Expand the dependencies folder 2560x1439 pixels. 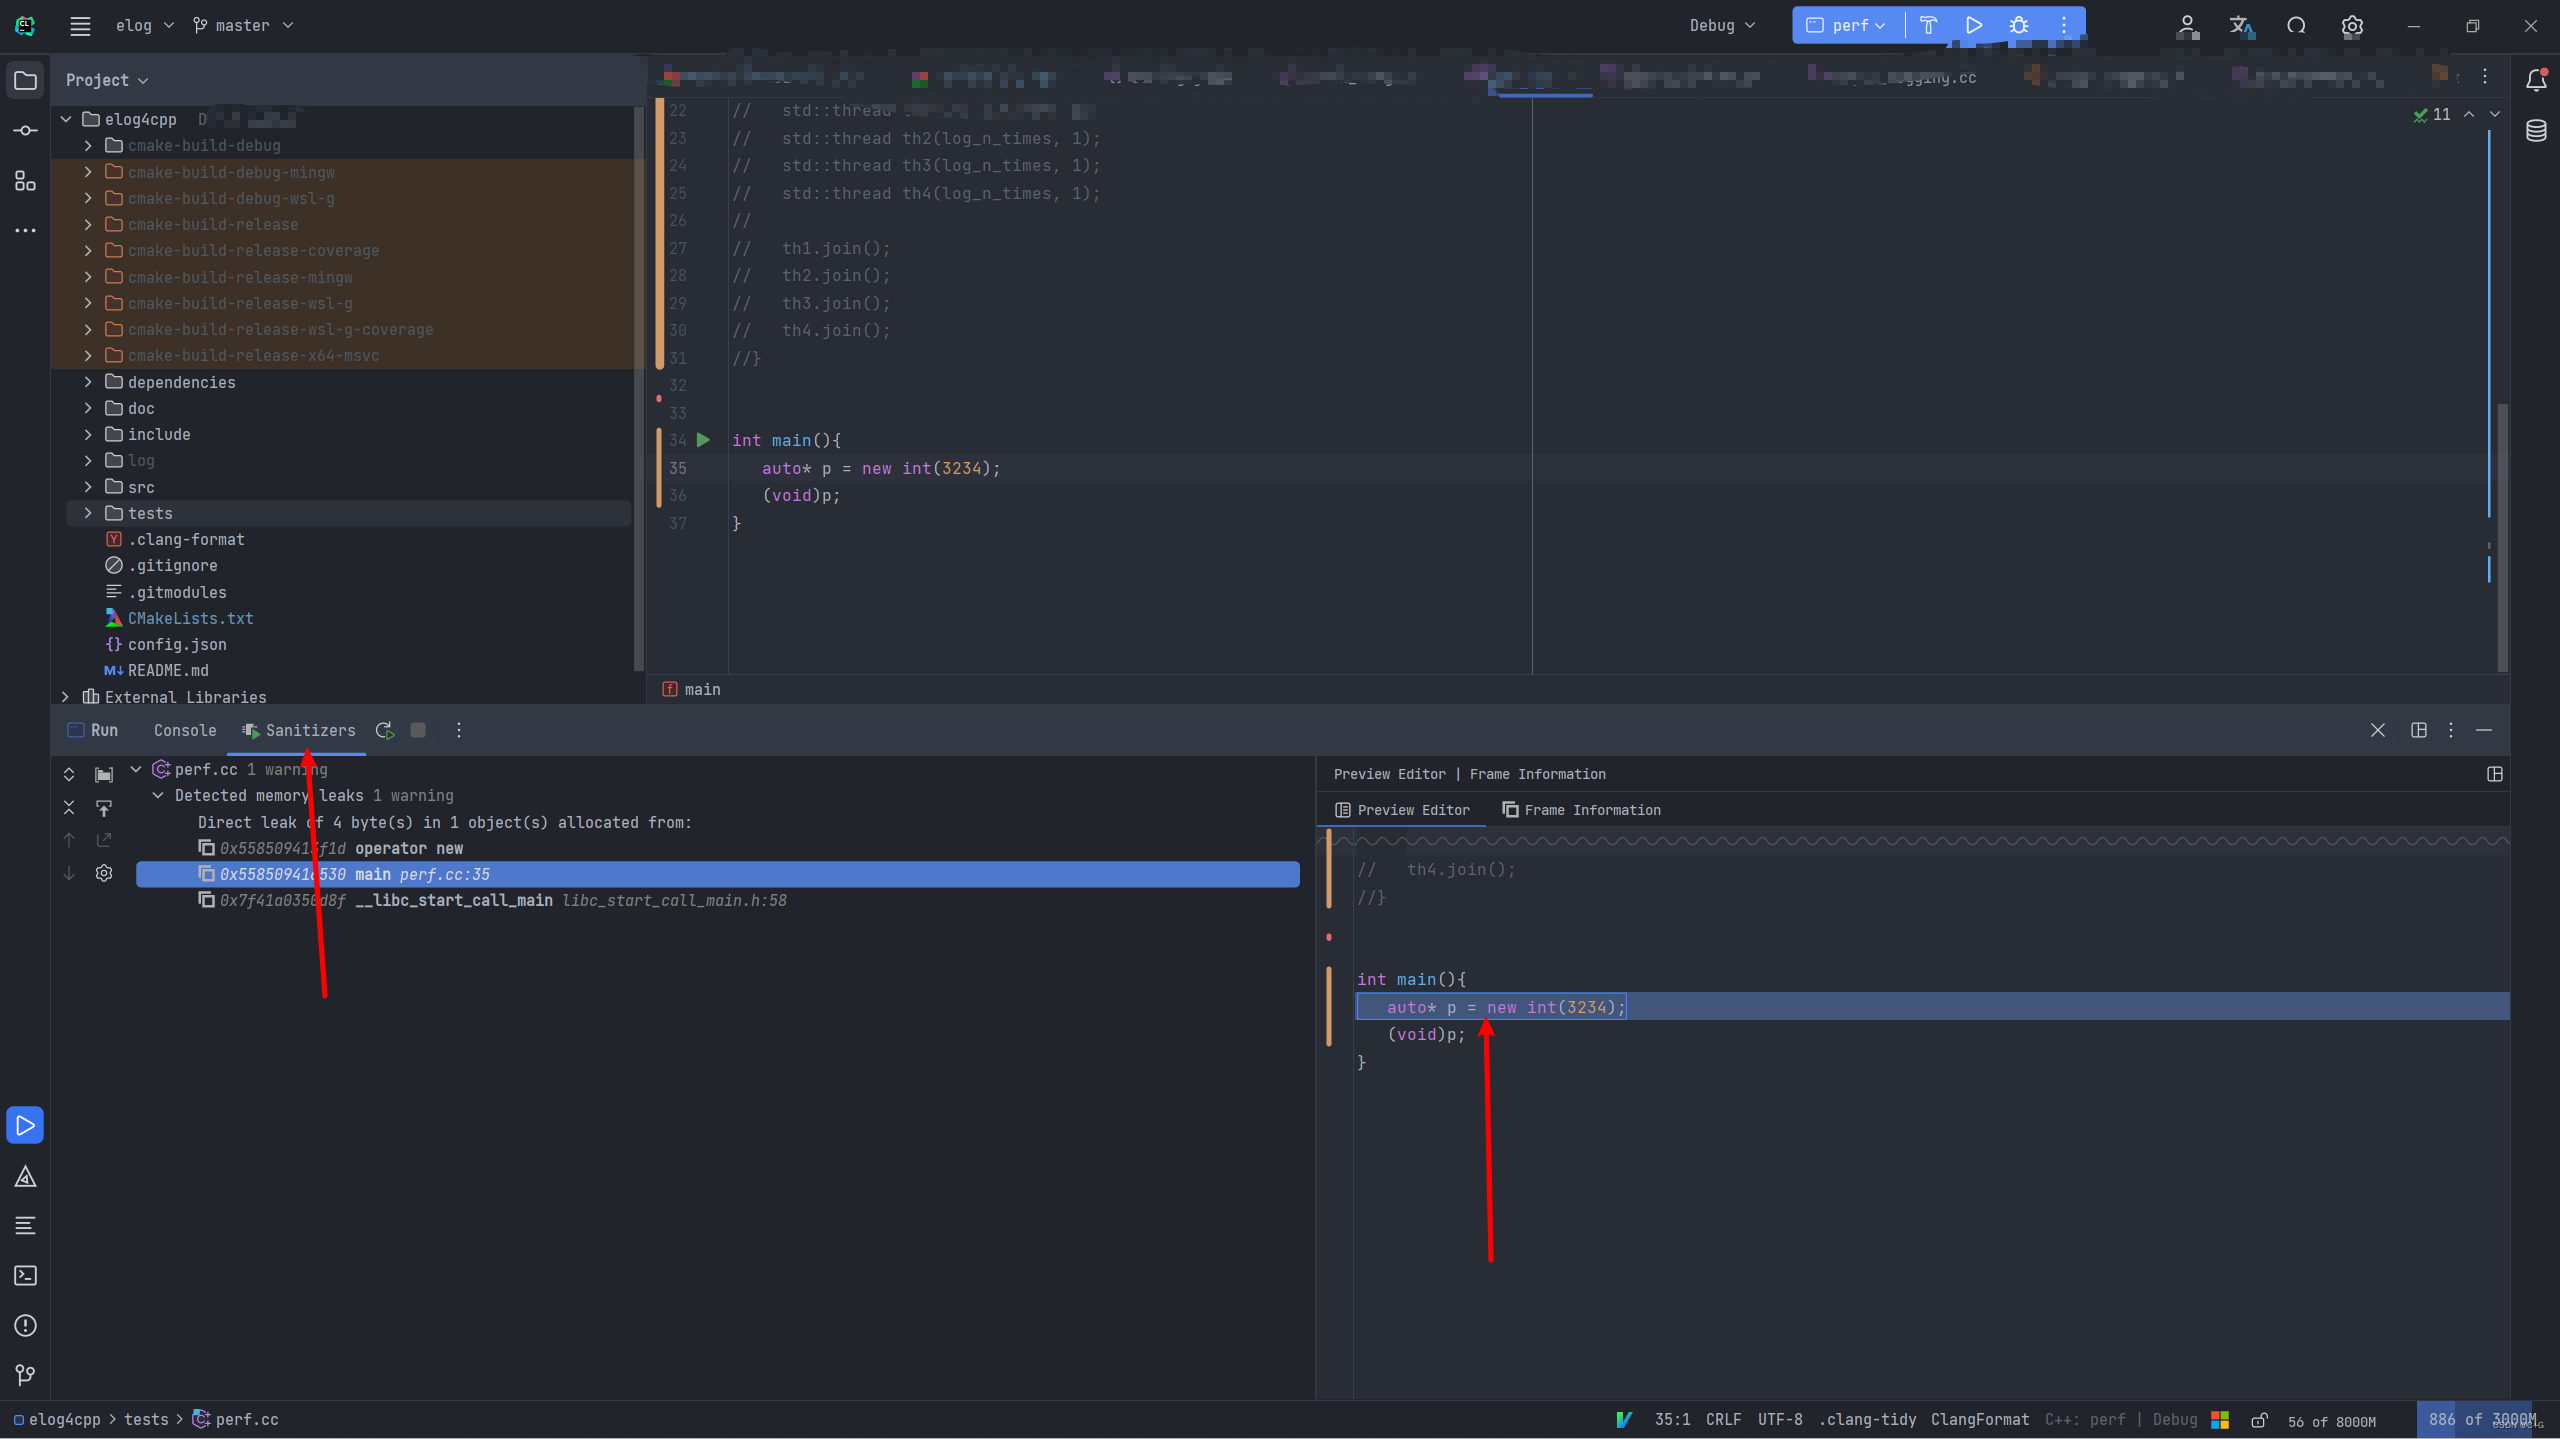[88, 382]
